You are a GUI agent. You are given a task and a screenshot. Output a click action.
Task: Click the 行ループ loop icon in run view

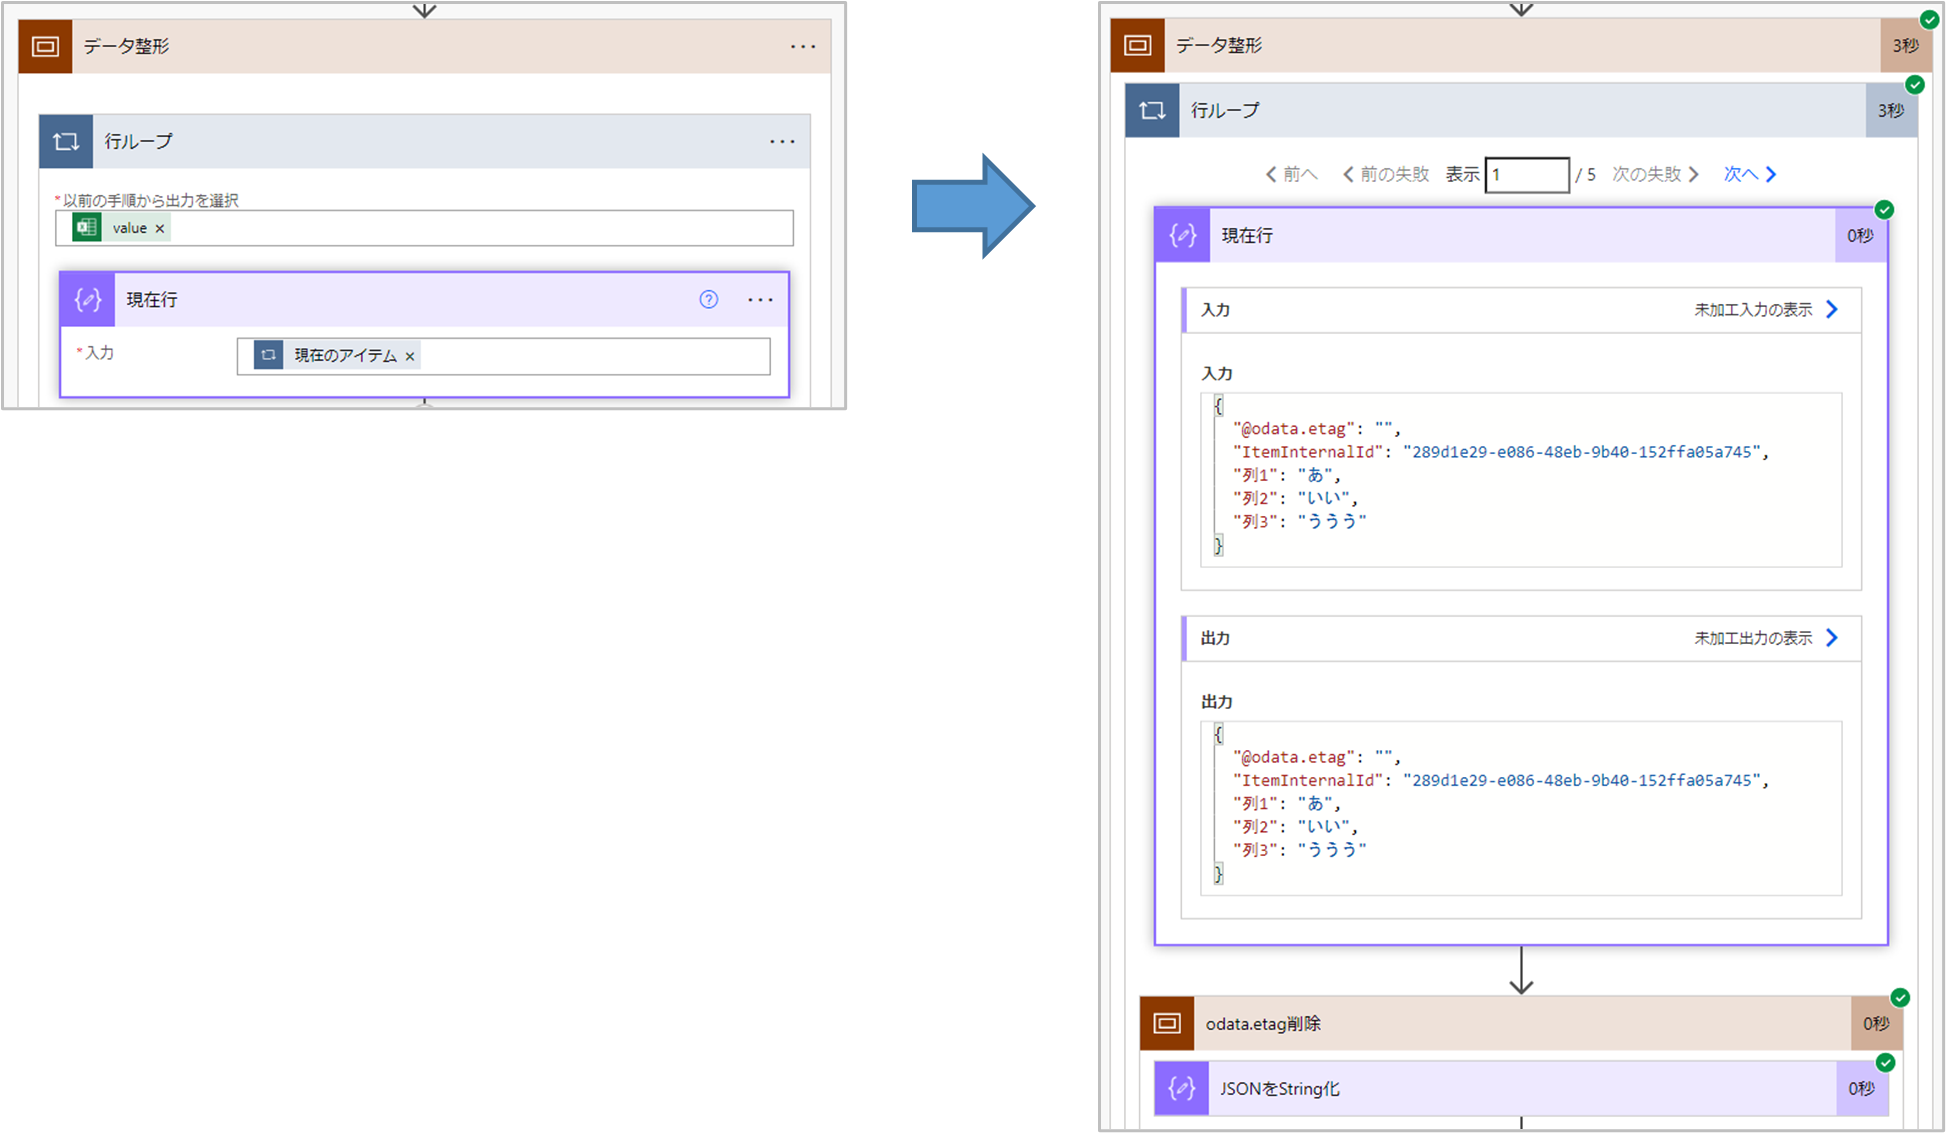(1152, 111)
